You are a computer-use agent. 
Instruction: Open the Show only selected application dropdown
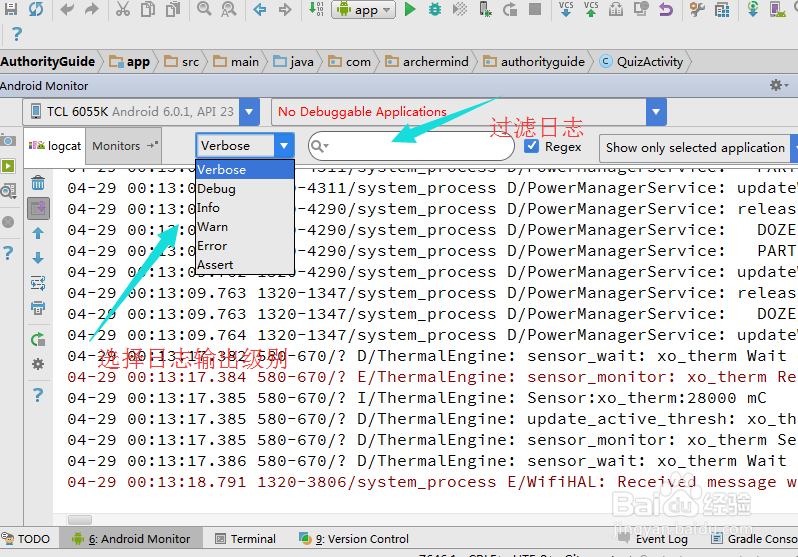[x=698, y=148]
